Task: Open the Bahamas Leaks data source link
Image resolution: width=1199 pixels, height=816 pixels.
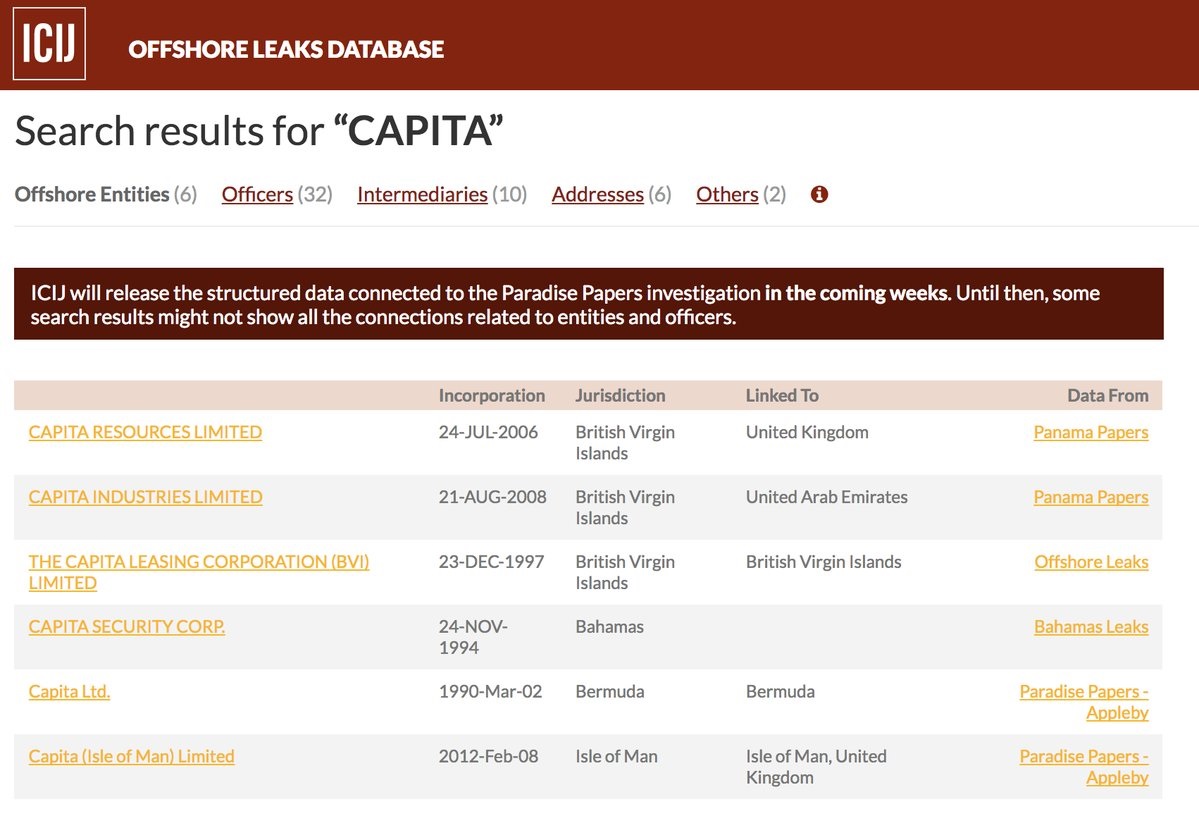Action: [x=1091, y=627]
